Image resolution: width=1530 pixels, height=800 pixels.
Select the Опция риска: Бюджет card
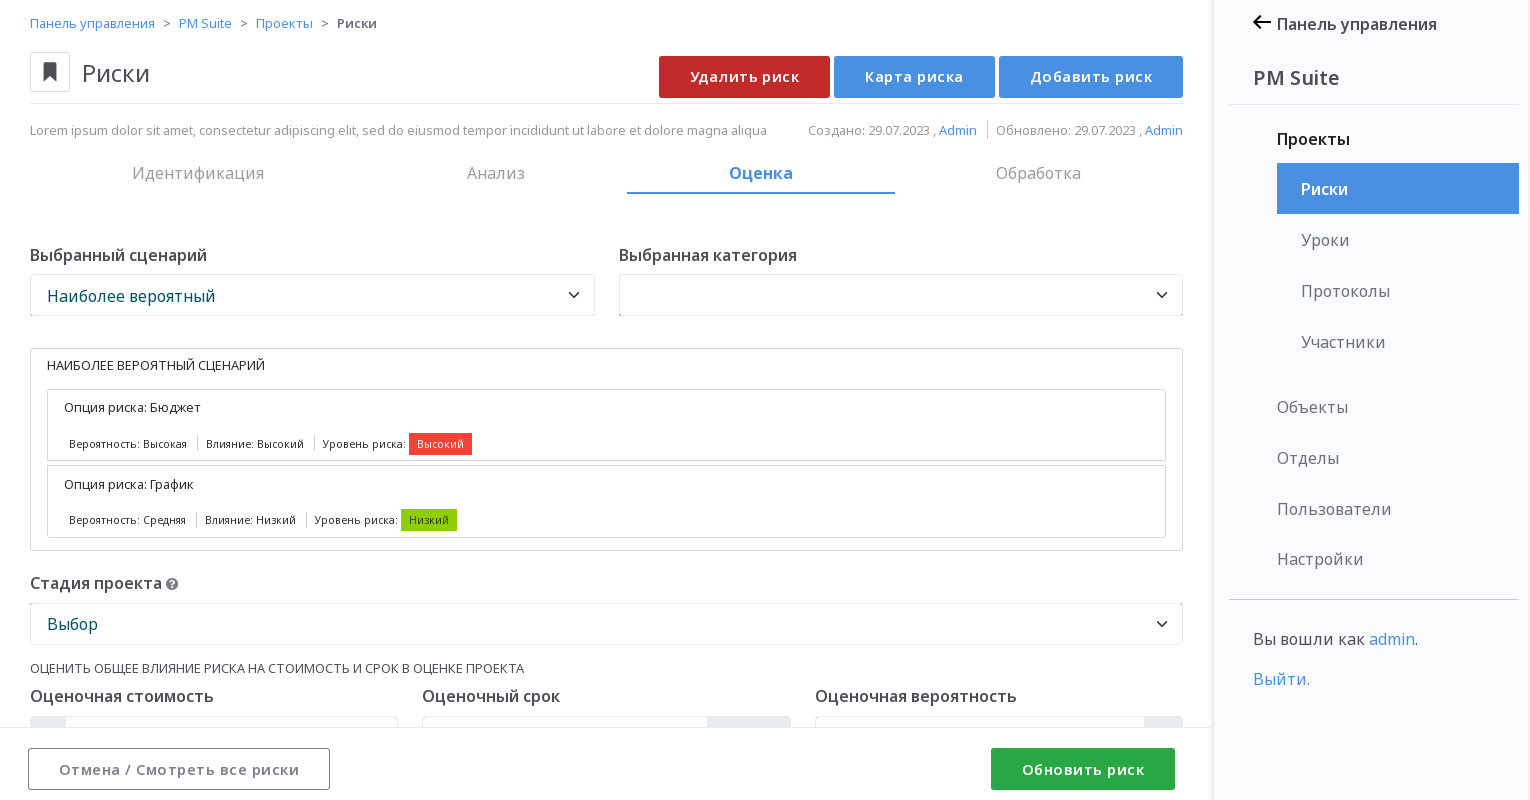click(606, 425)
